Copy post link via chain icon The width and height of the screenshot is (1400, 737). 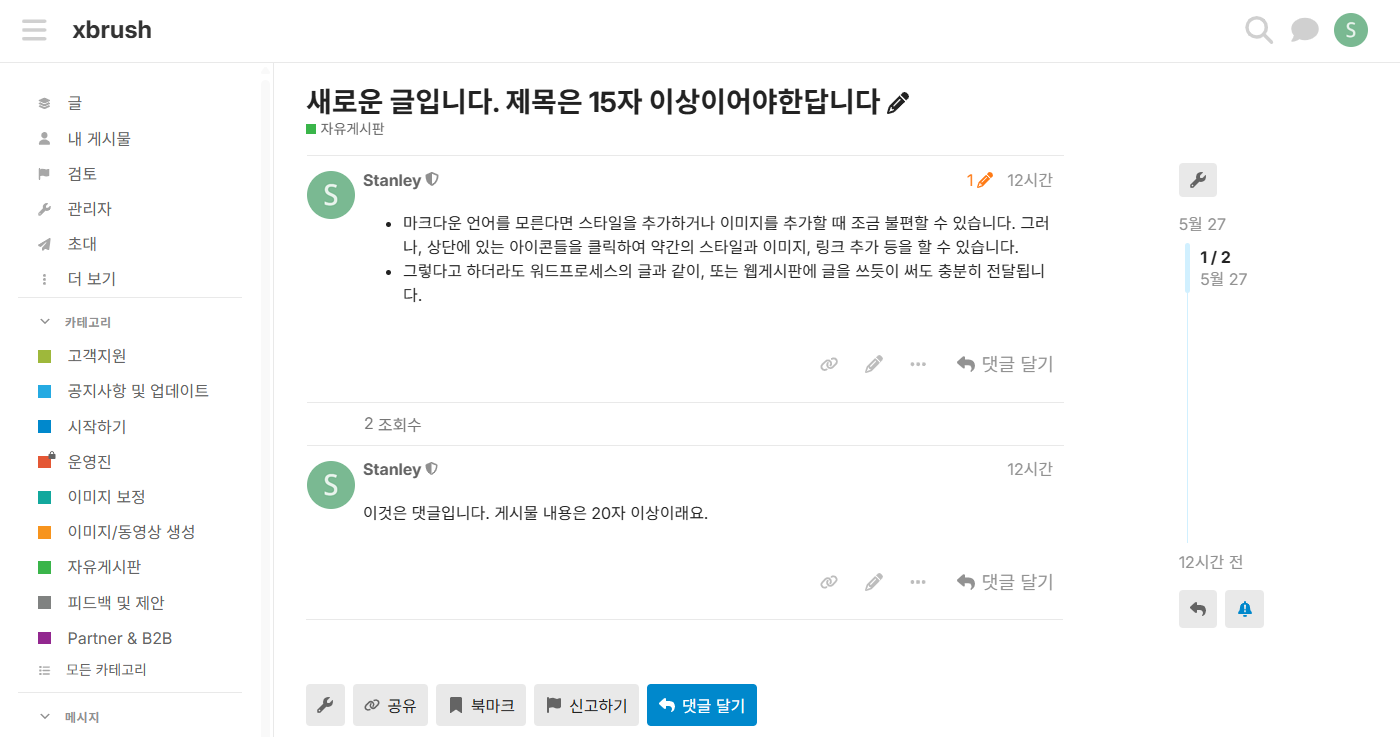tap(828, 363)
